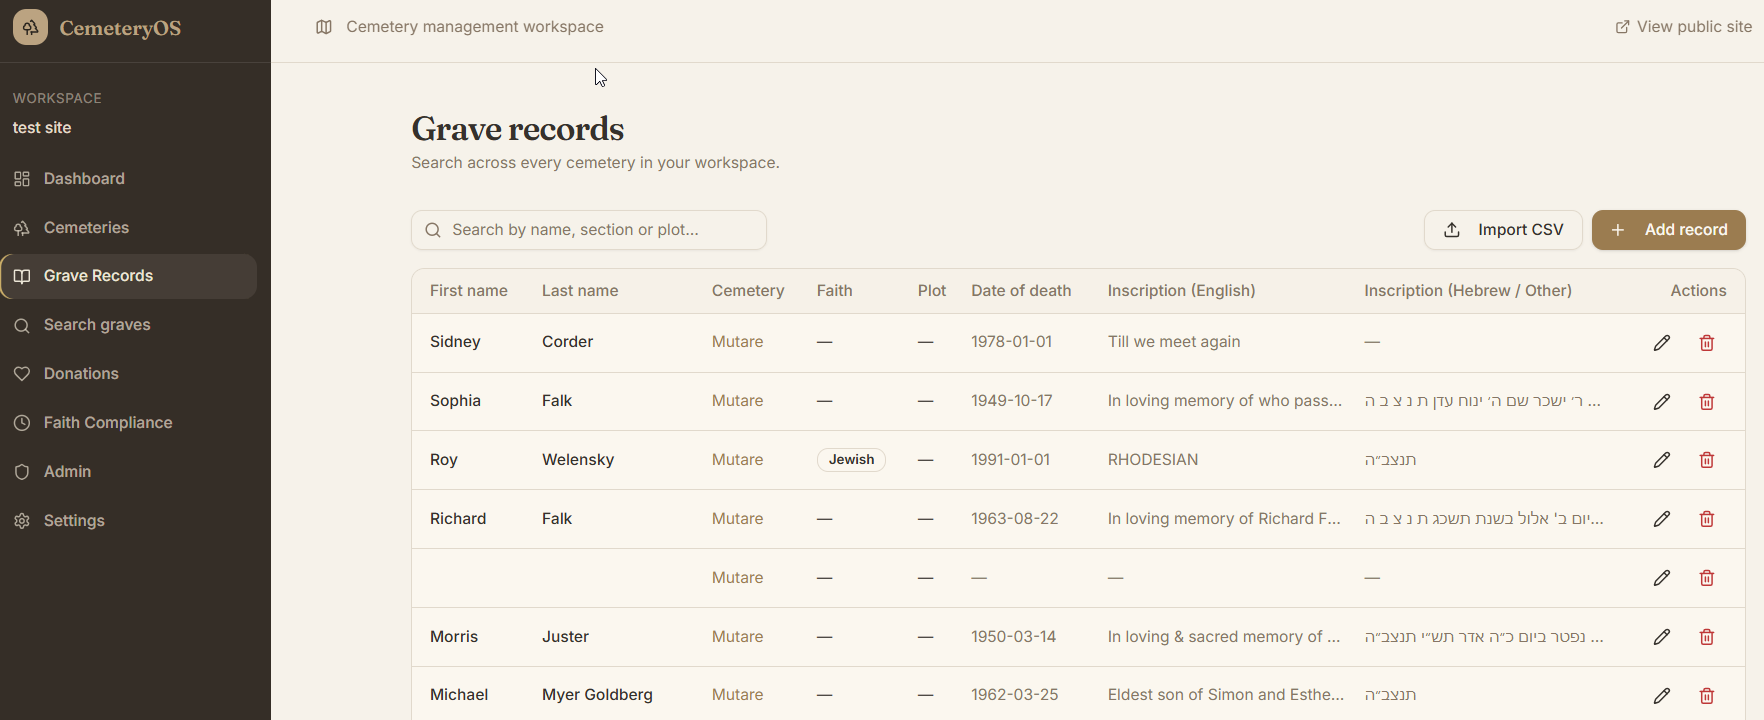Edit the Morris Juster record
This screenshot has height=720, width=1764.
(x=1662, y=637)
